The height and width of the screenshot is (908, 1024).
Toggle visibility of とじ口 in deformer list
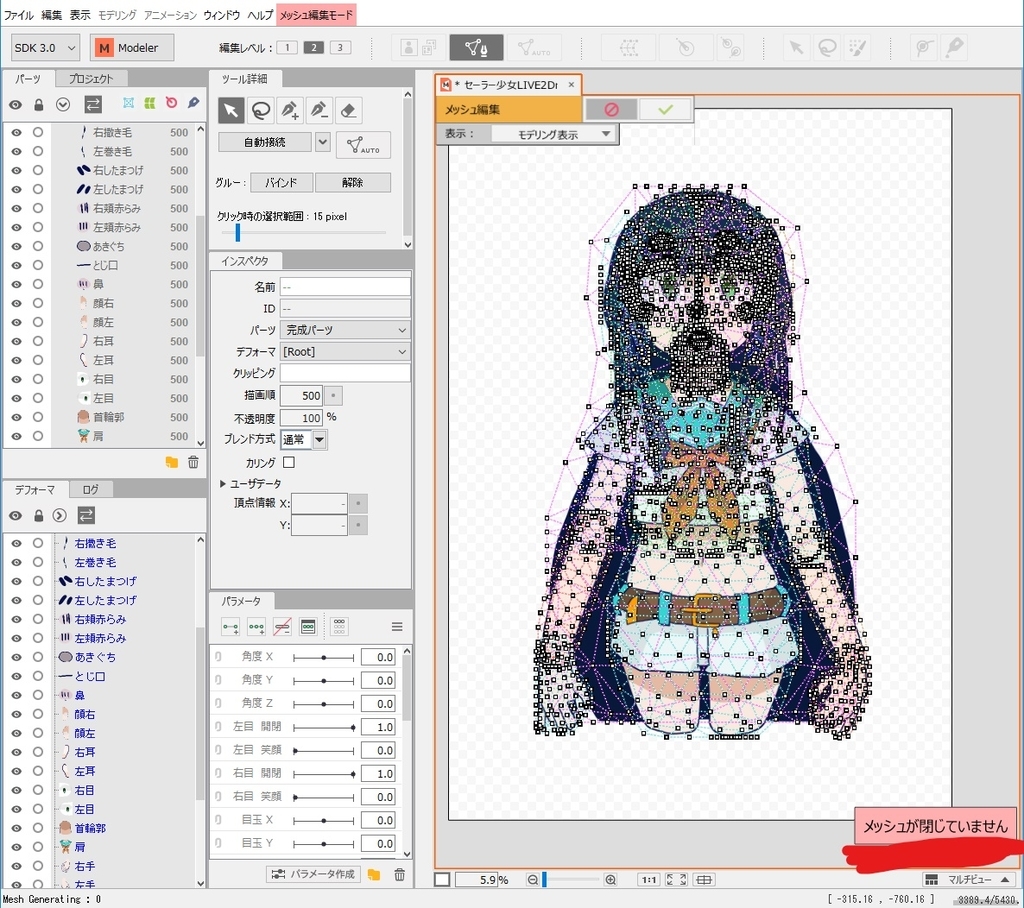tap(16, 676)
